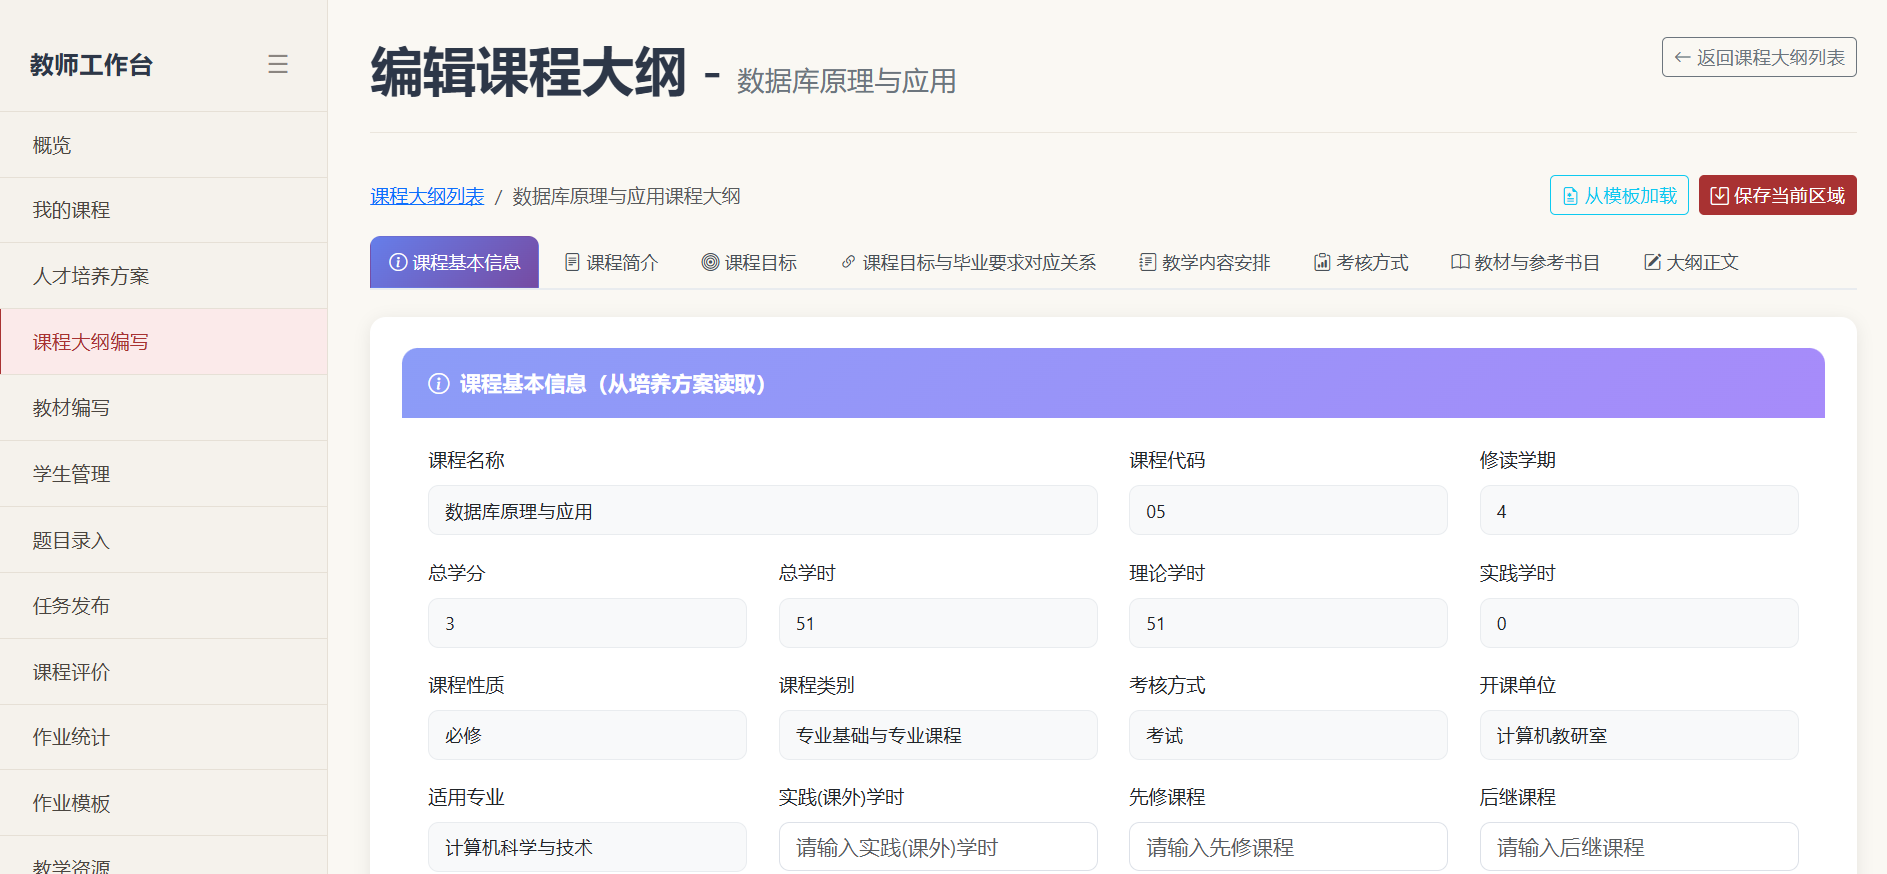Follow the 课程大纲列表 breadcrumb link

pos(427,196)
